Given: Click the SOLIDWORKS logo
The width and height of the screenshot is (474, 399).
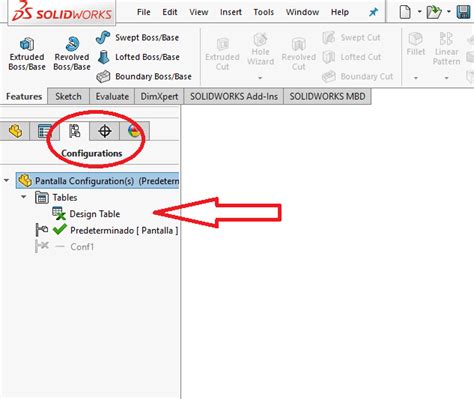Looking at the screenshot, I should 61,12.
